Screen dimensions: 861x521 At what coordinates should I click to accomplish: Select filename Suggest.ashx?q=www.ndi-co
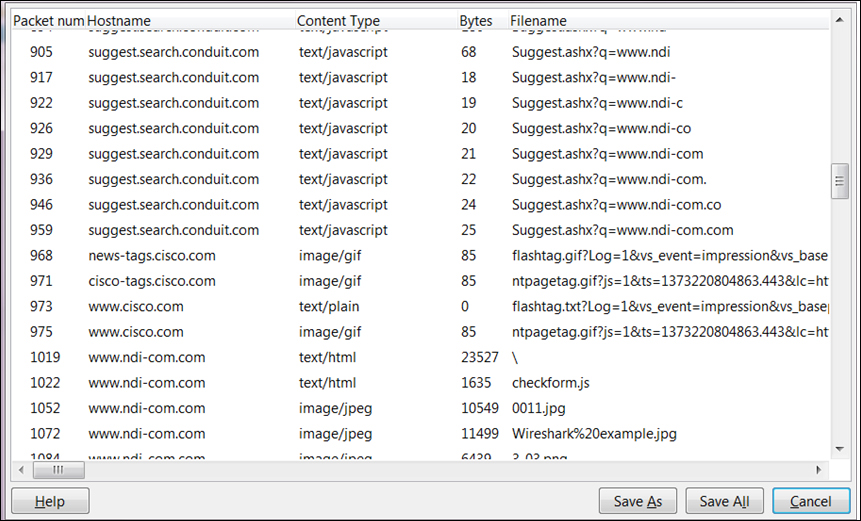click(x=601, y=128)
